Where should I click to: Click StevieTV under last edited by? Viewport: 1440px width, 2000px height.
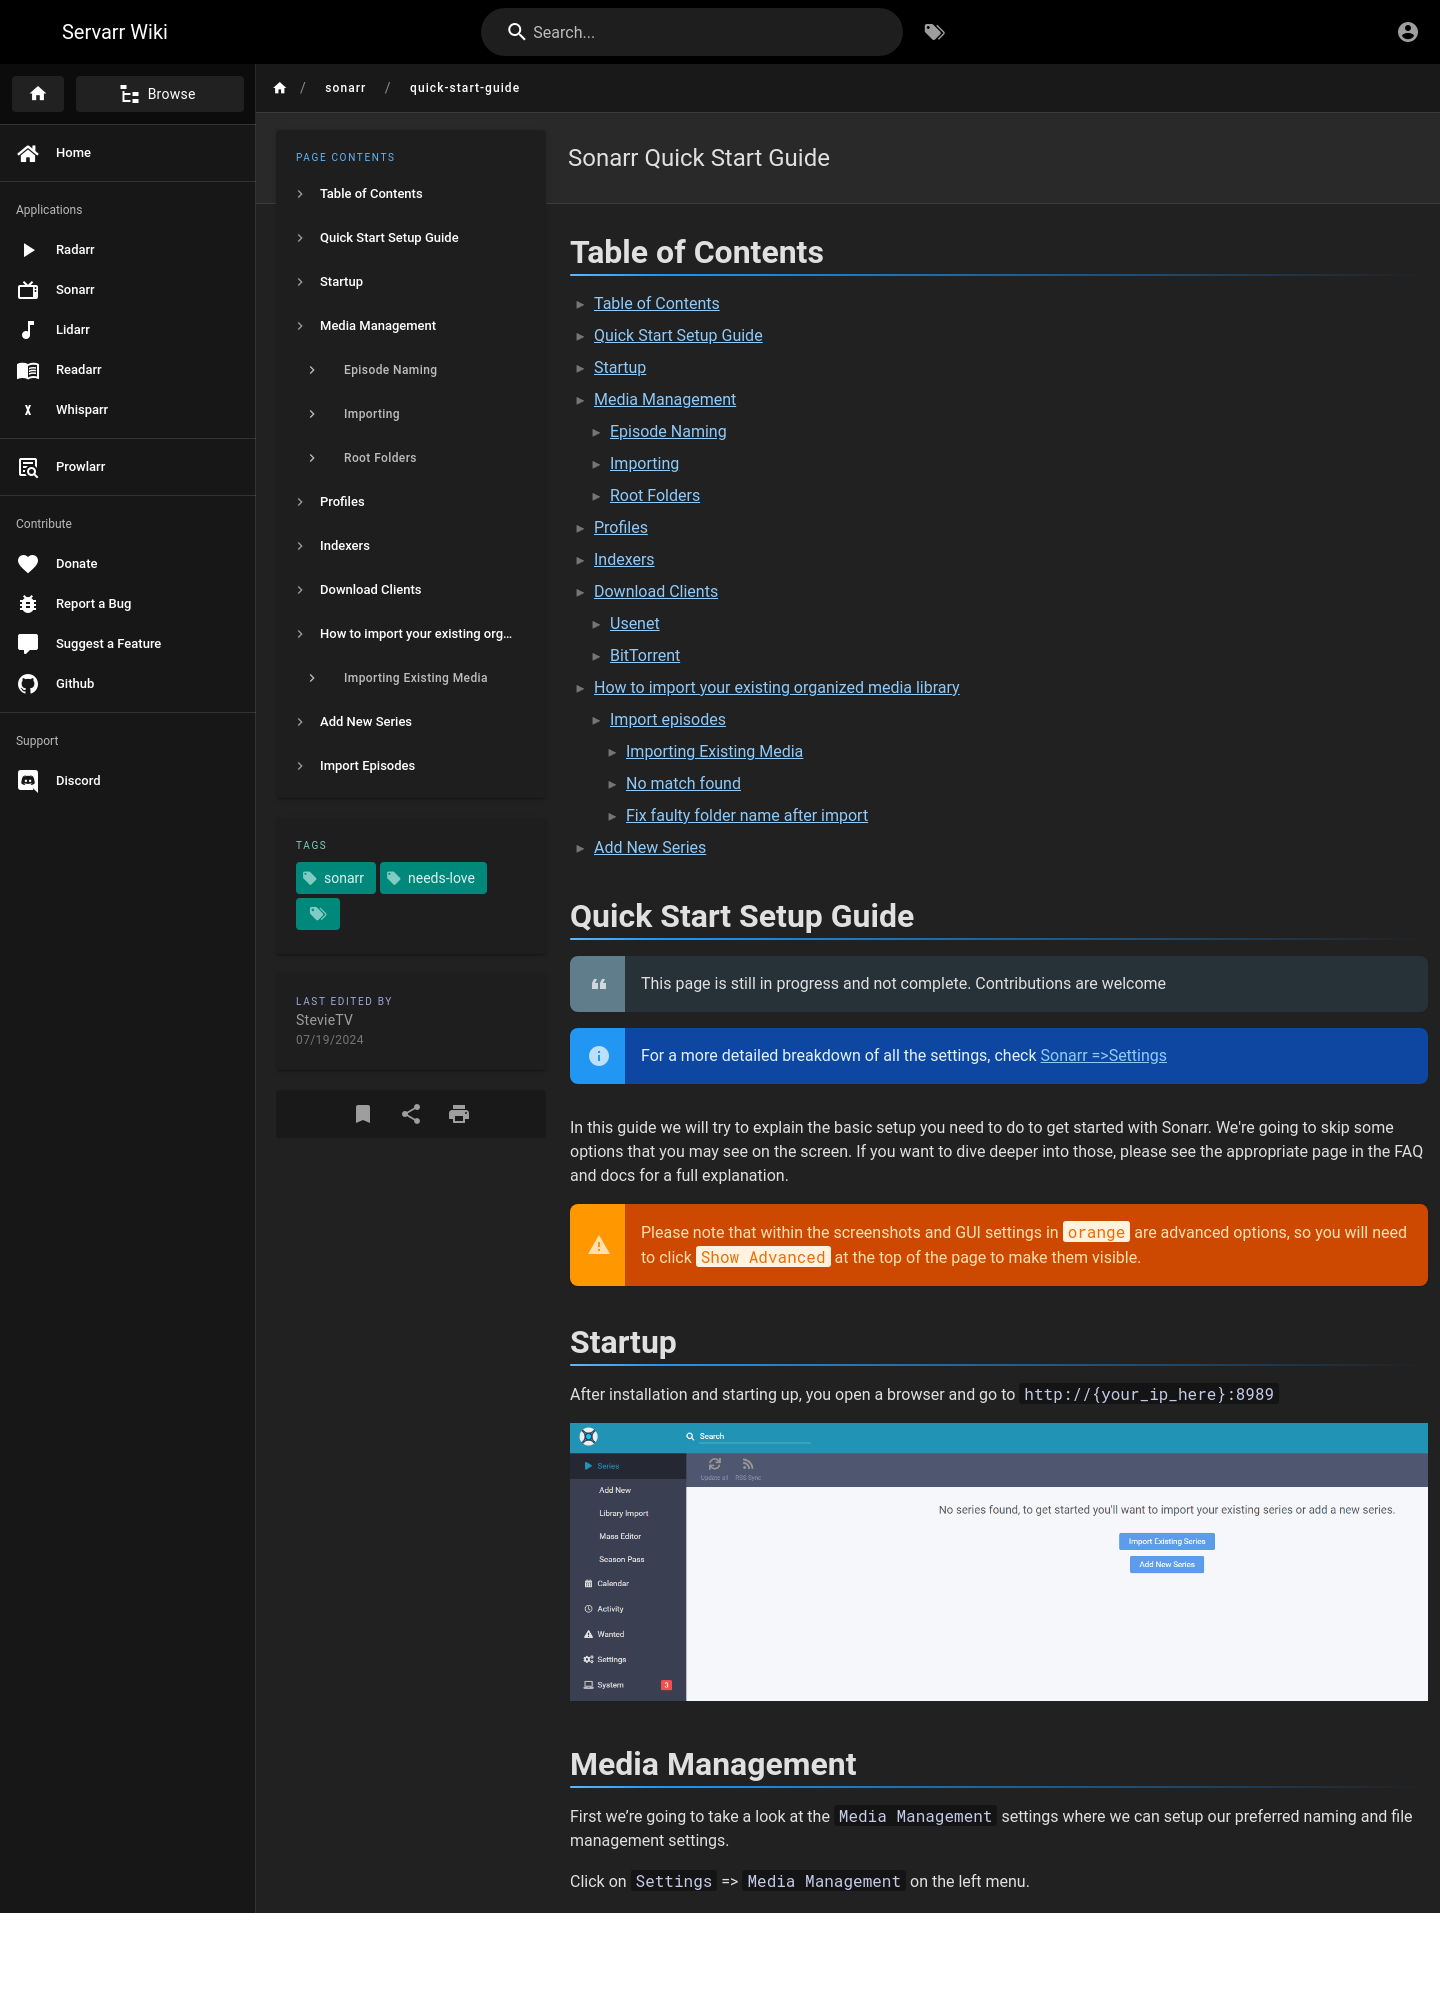click(324, 1020)
